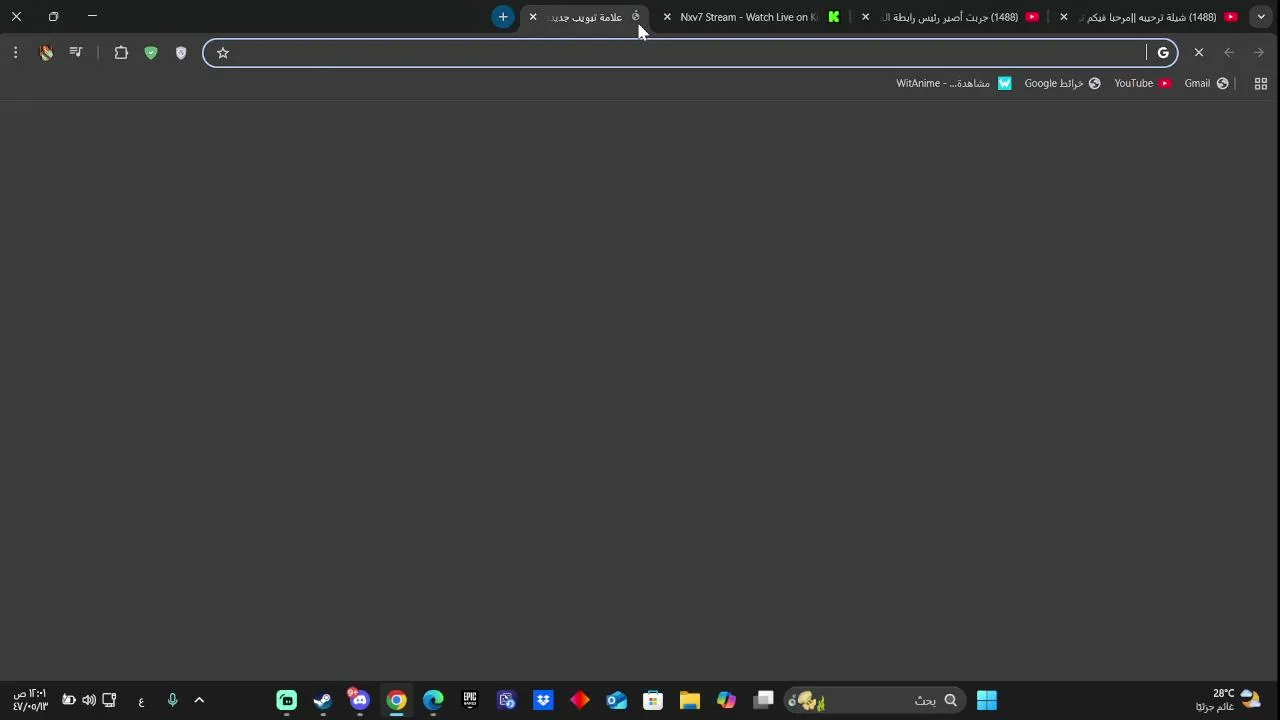1280x720 pixels.
Task: Click the address bar input field
Action: 690,53
